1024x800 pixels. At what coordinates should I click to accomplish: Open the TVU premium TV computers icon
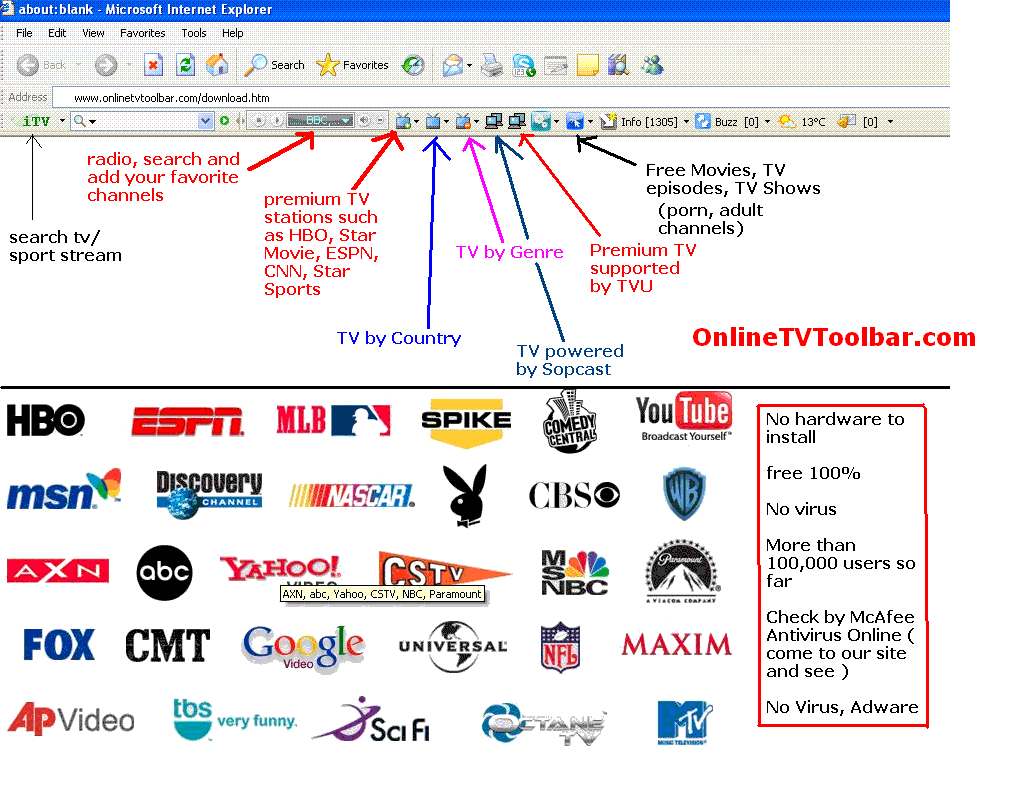coord(517,121)
